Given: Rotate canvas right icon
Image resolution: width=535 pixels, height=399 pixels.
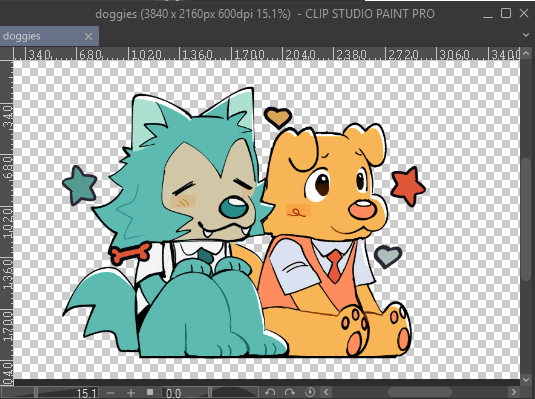Looking at the screenshot, I should point(289,392).
